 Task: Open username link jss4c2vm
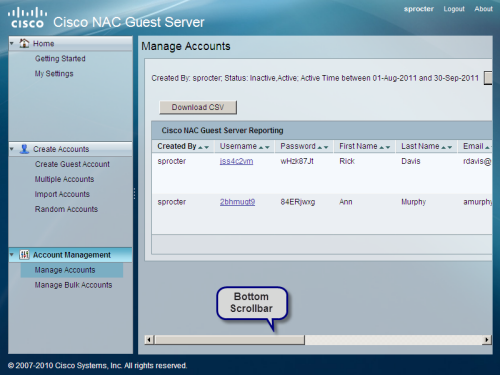tap(236, 161)
